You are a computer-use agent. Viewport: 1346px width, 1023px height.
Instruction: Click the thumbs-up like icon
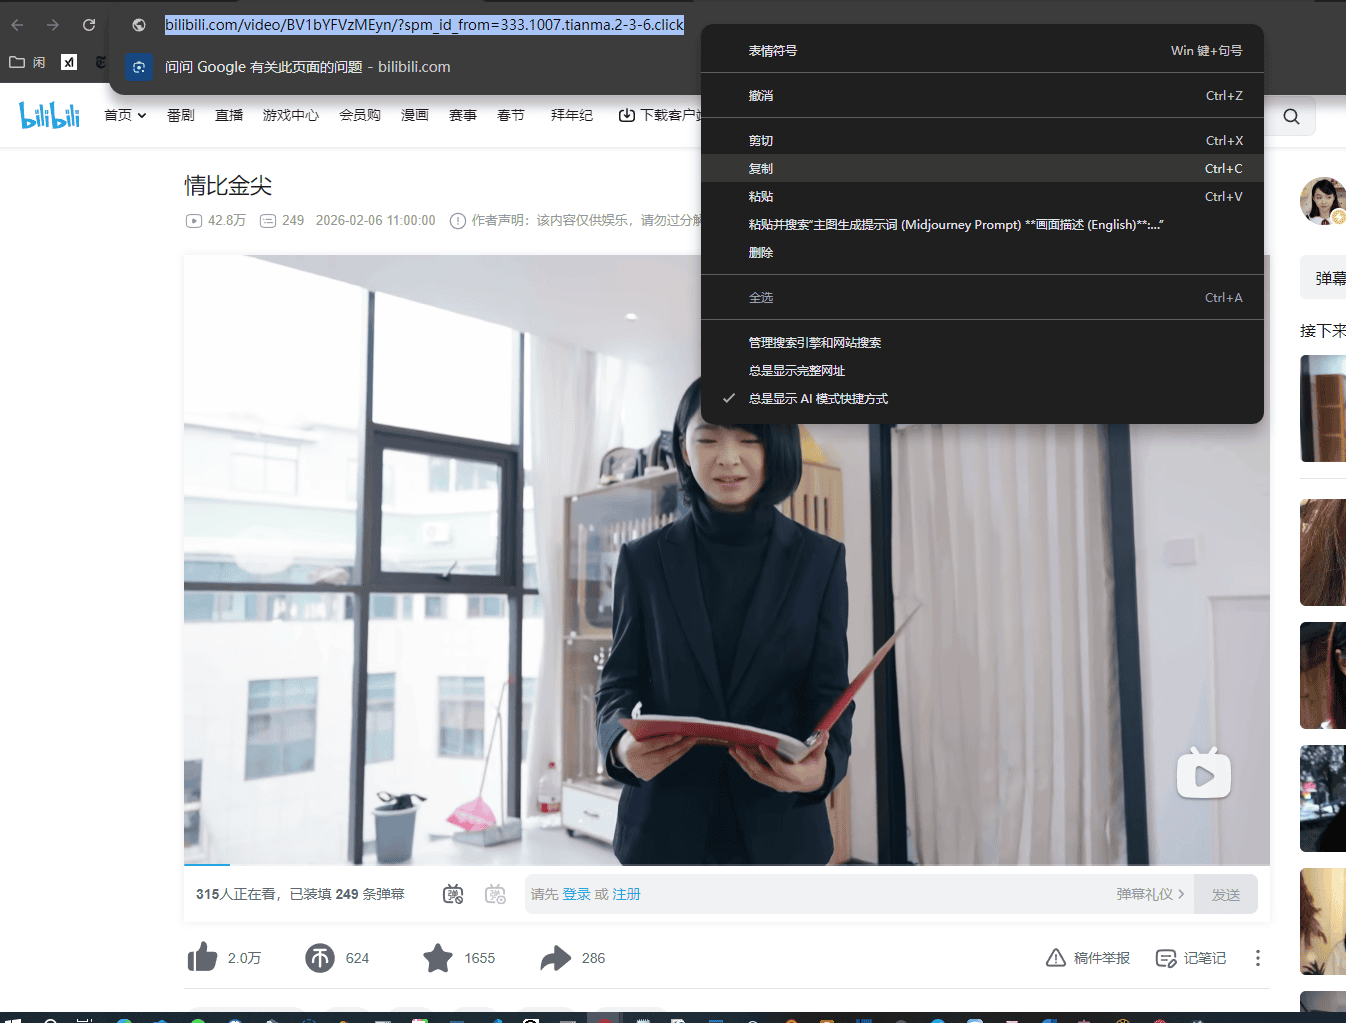click(203, 957)
